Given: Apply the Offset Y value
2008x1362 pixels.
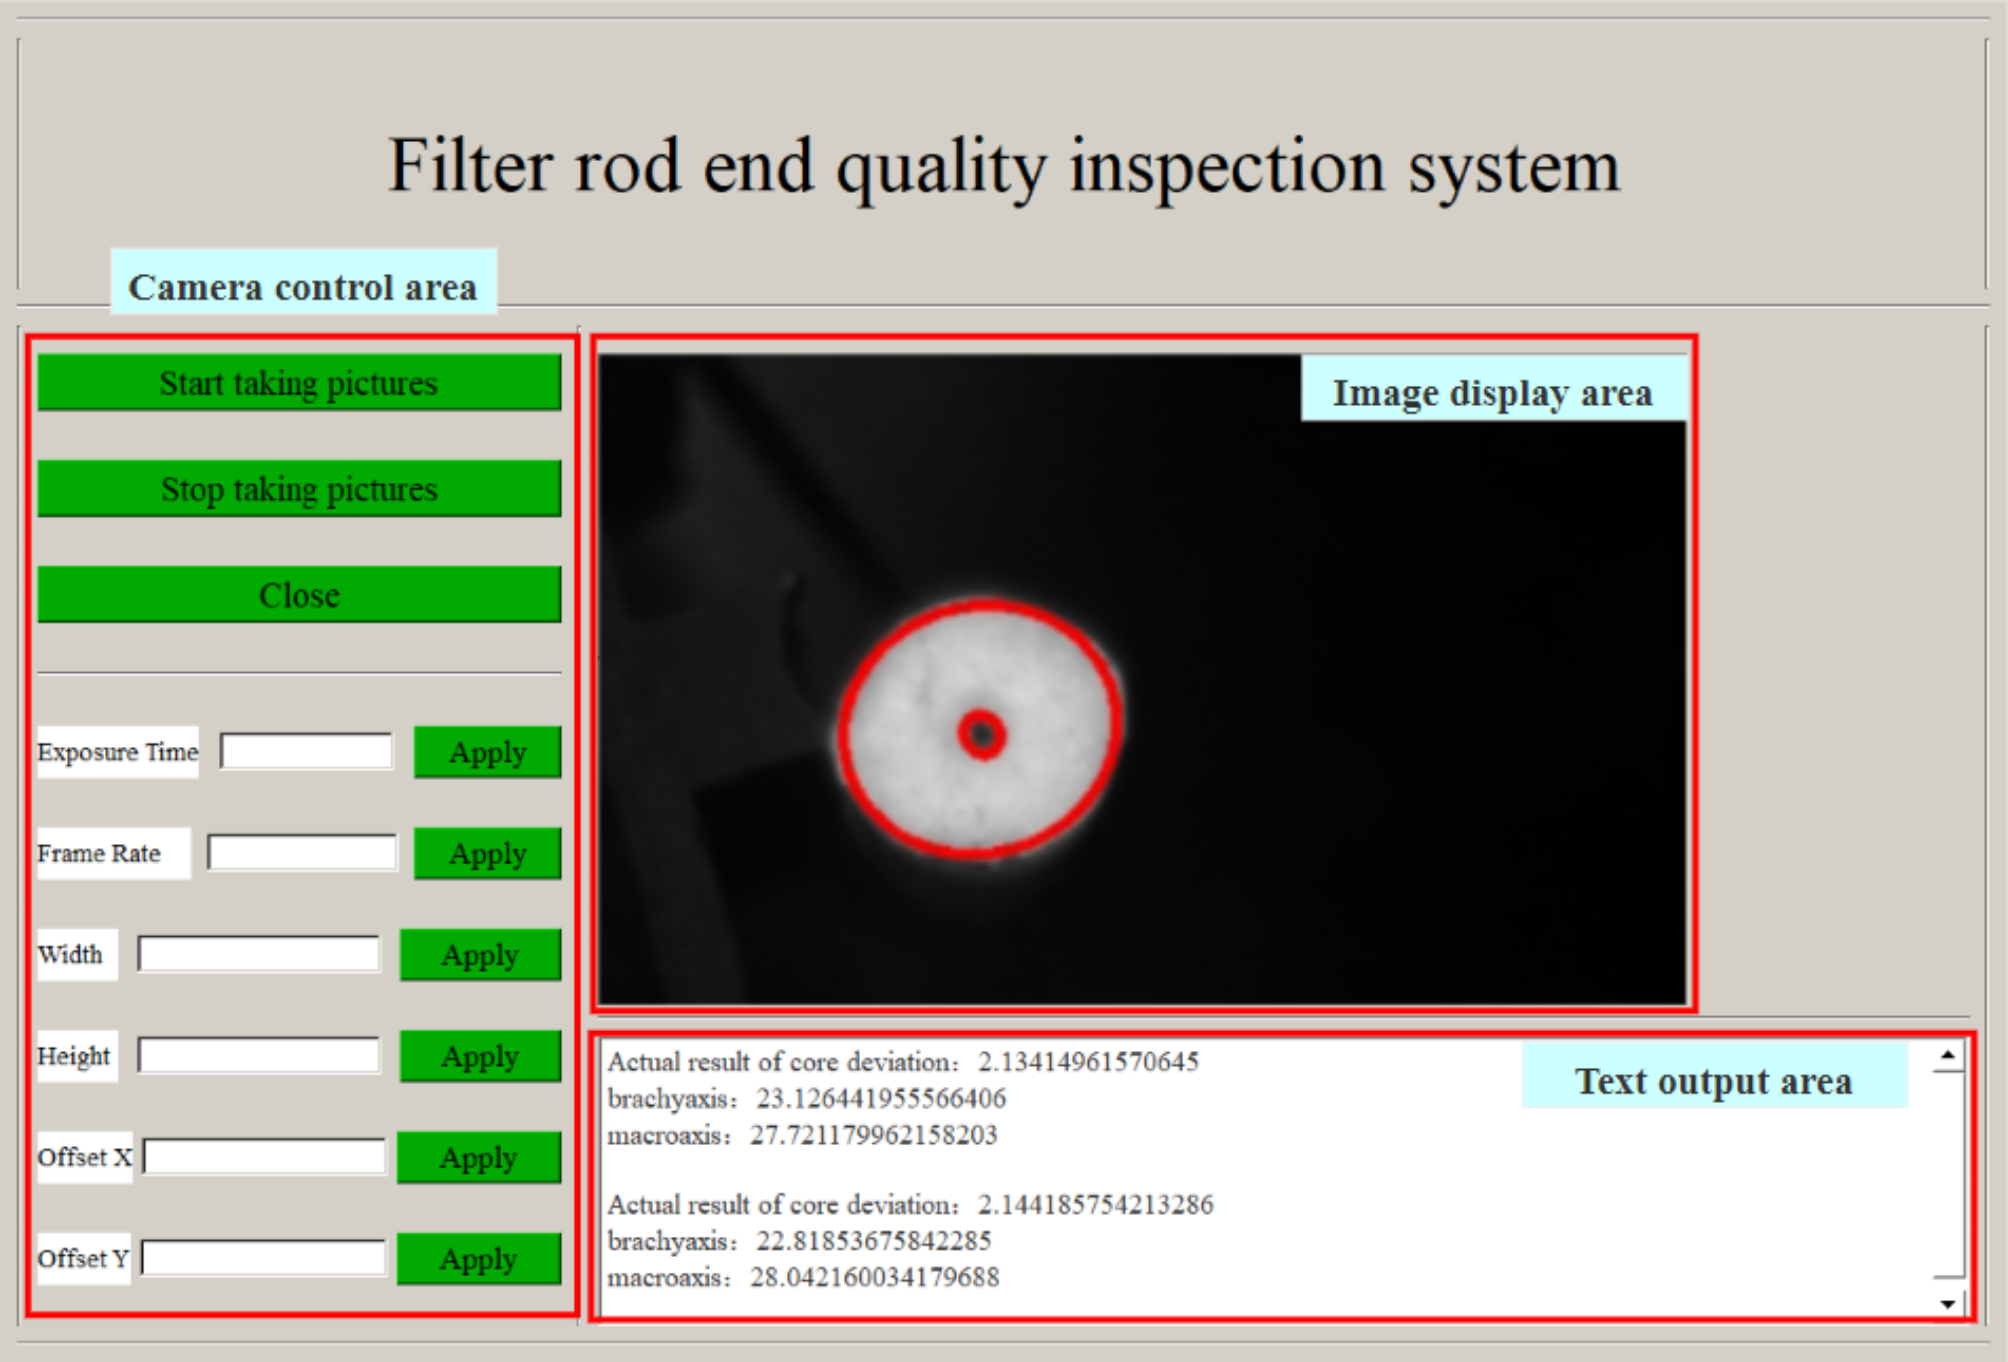Looking at the screenshot, I should (478, 1259).
